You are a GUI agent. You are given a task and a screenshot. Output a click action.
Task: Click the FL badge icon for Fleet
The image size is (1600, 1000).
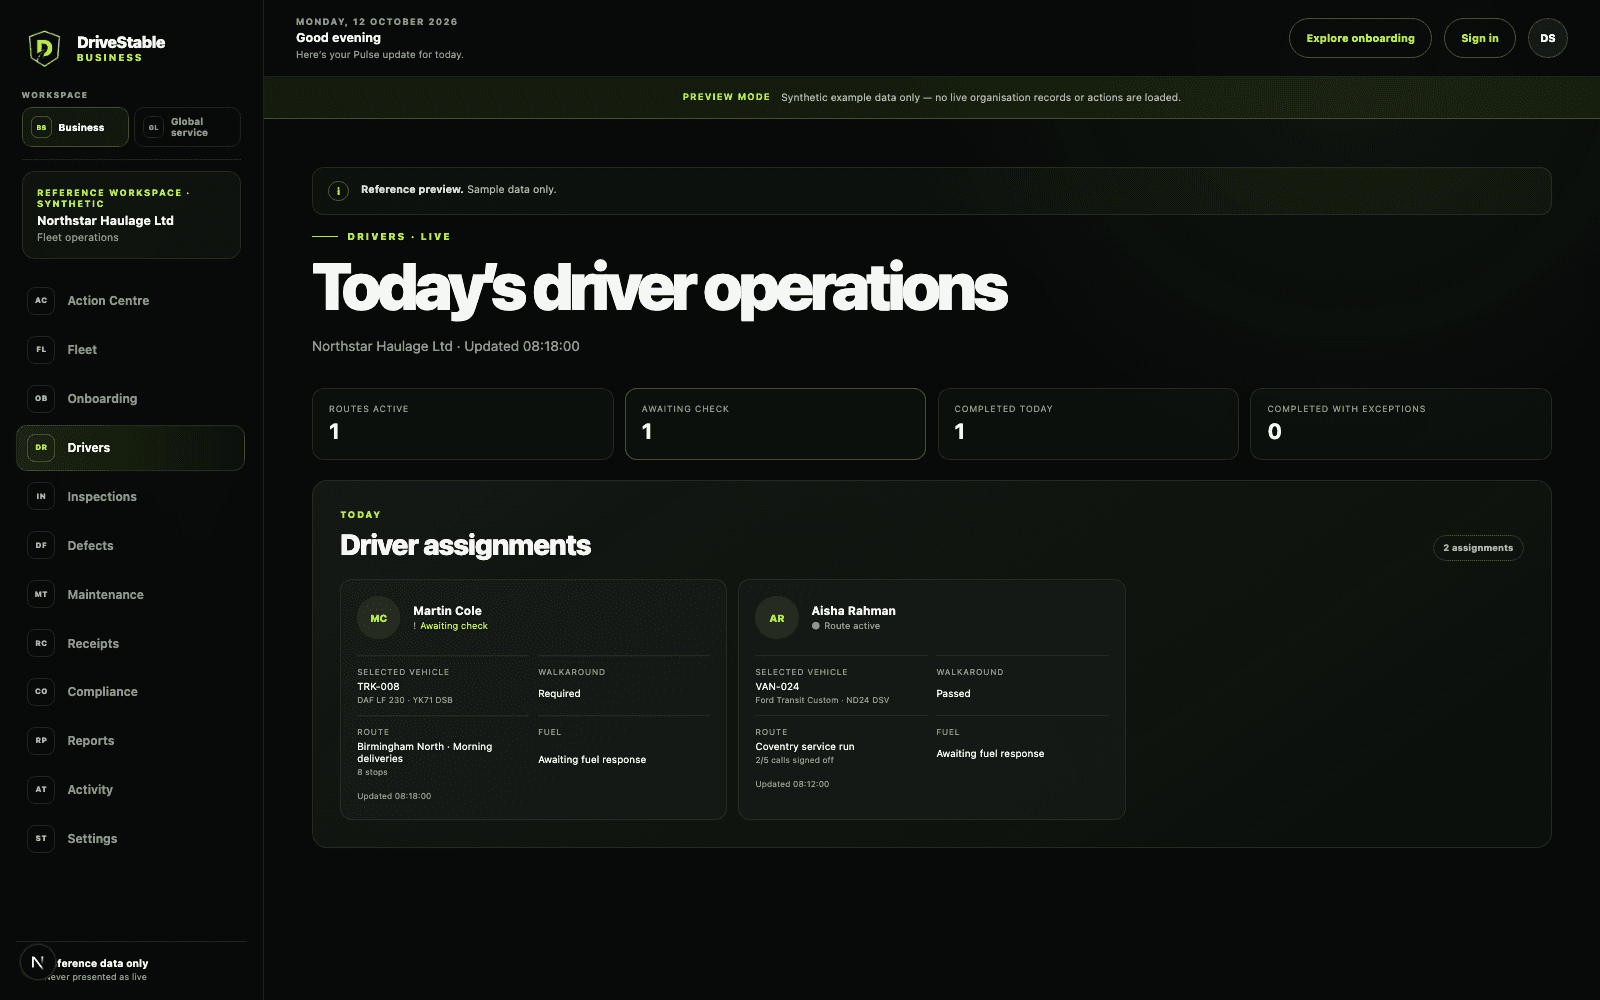41,349
